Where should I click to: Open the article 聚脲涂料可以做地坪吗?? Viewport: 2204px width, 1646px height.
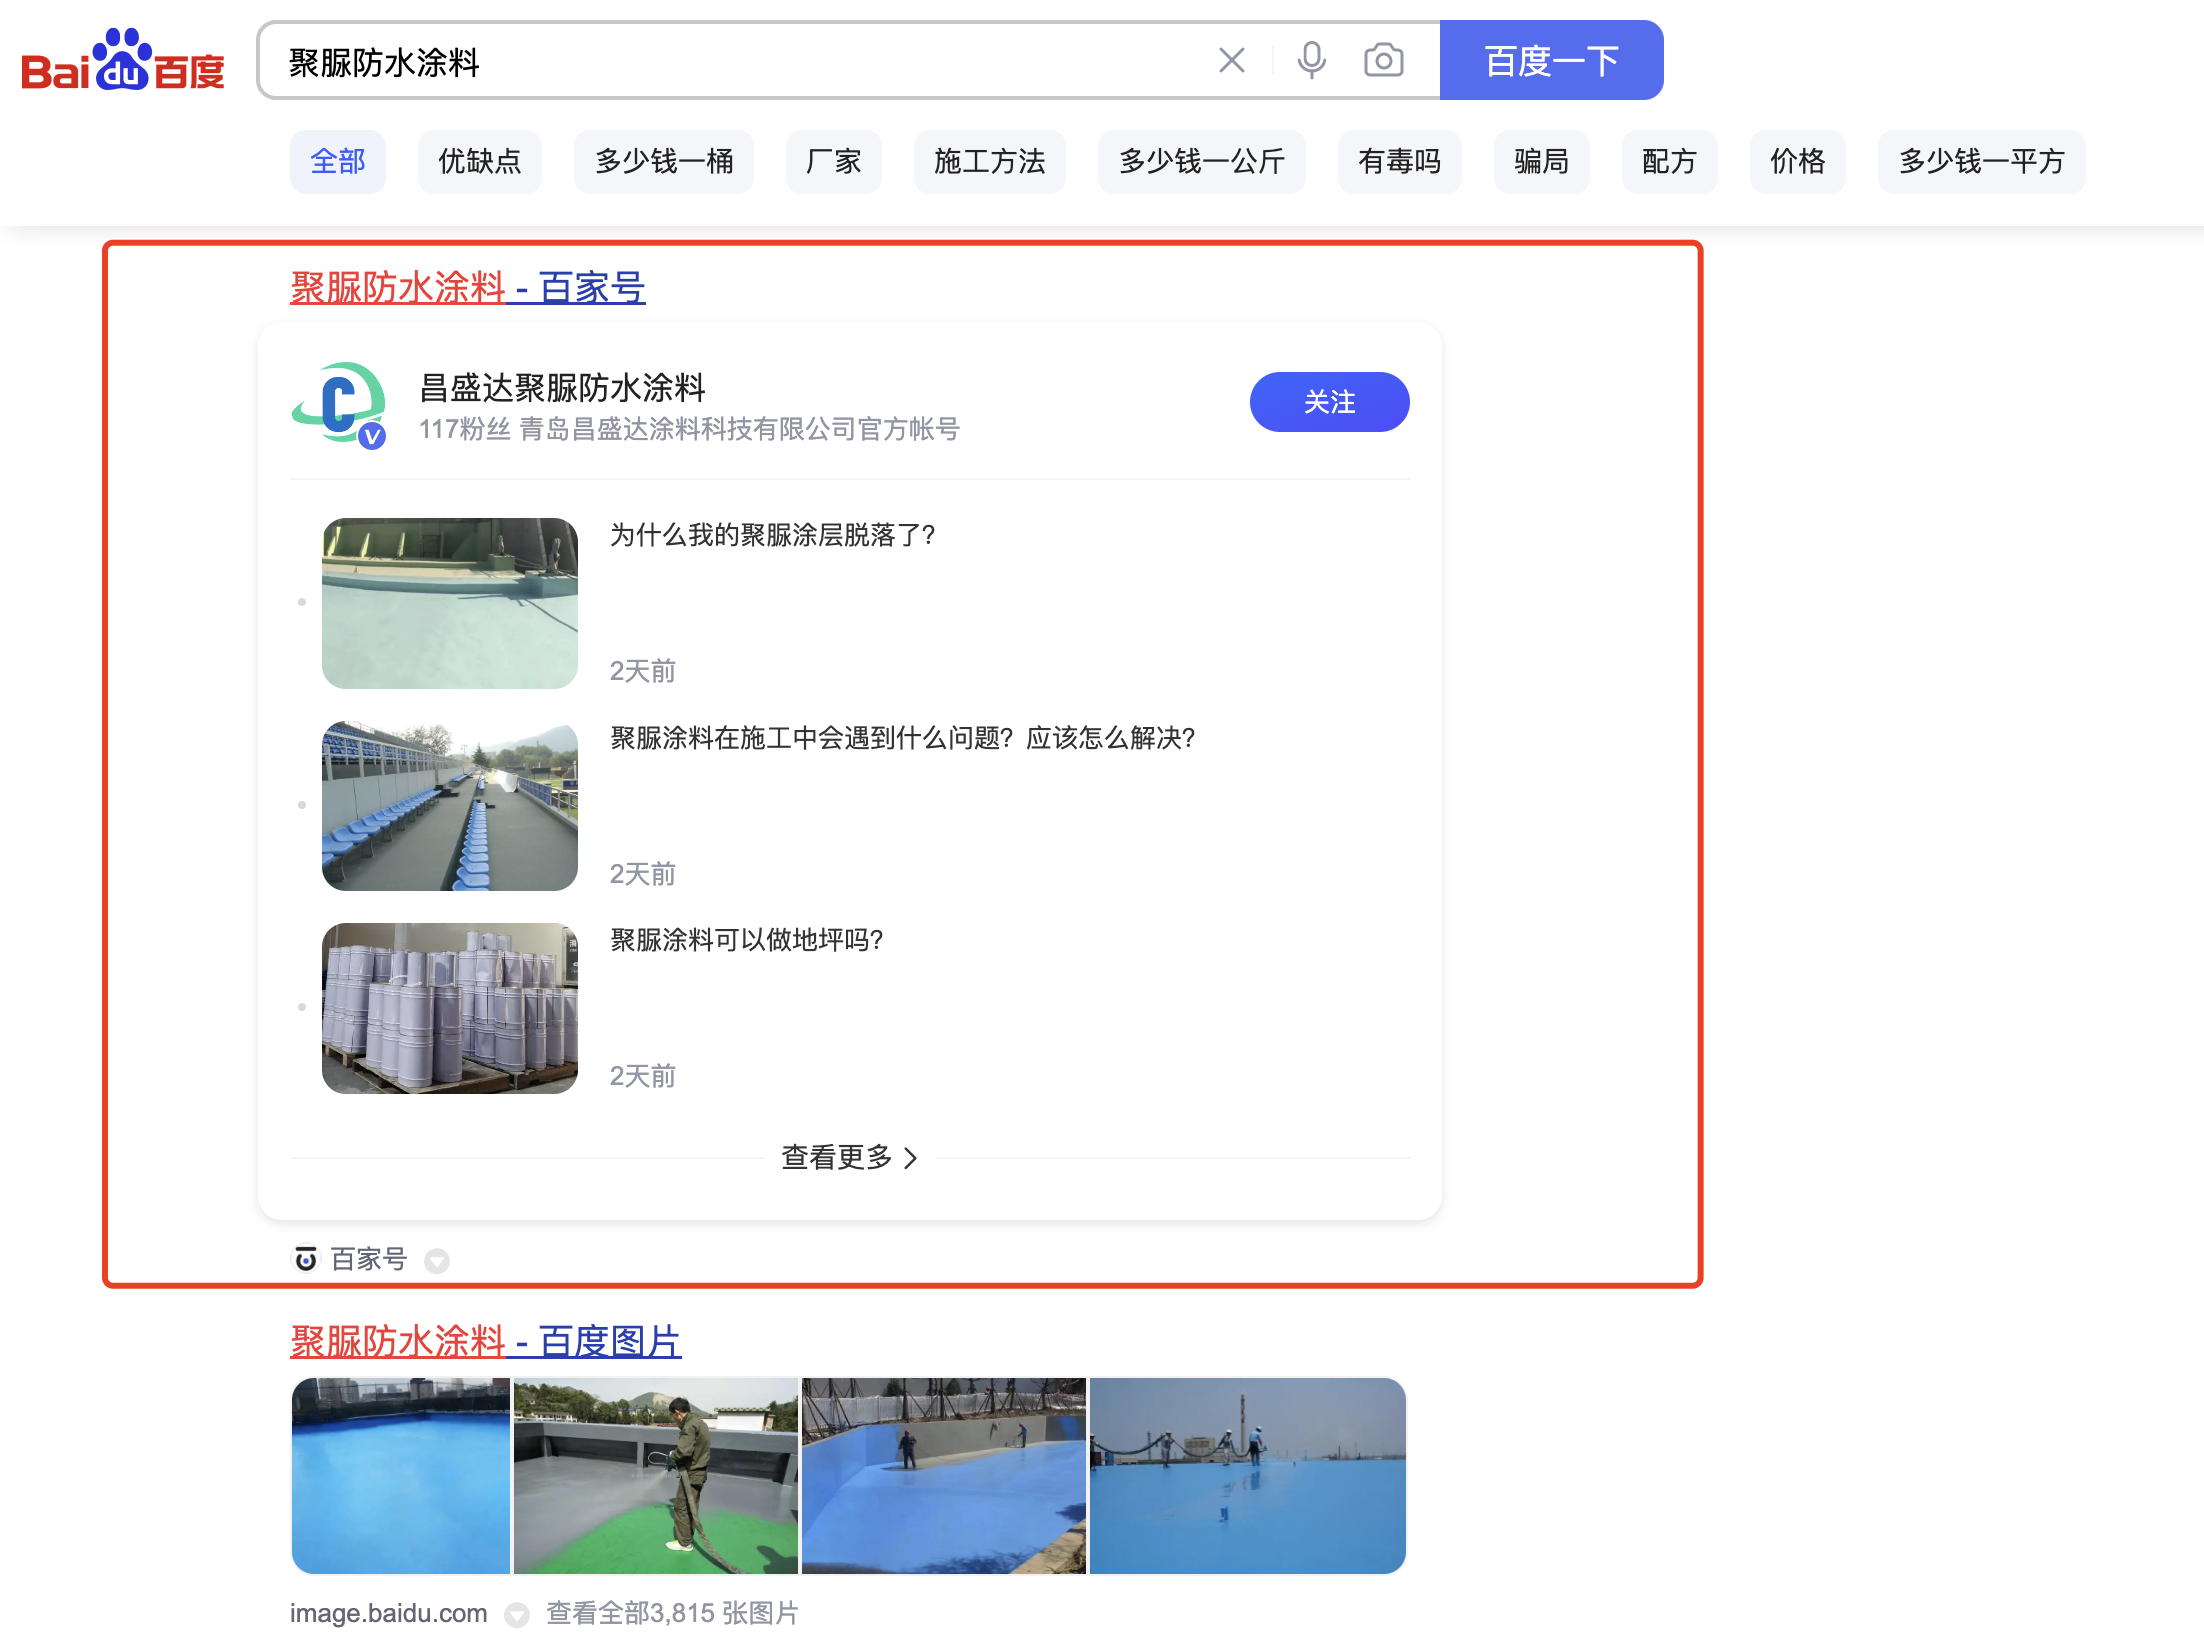click(x=747, y=940)
